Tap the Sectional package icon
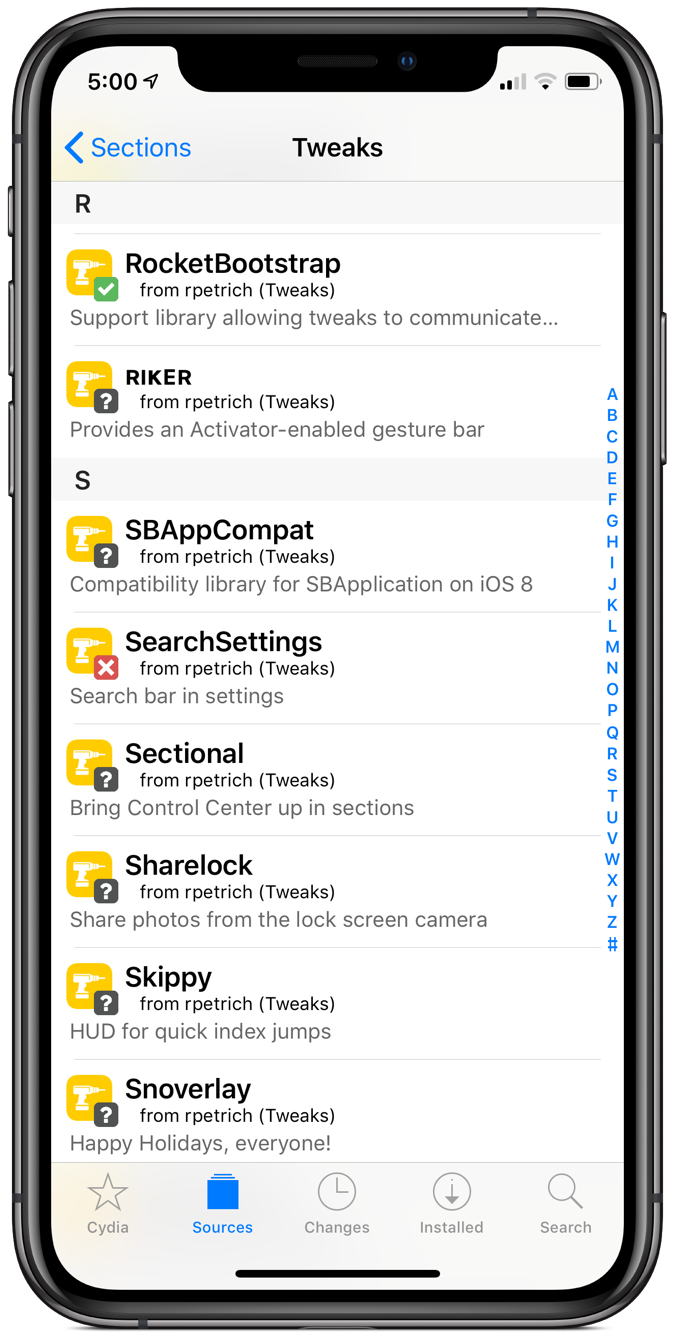Image resolution: width=675 pixels, height=1336 pixels. pos(93,765)
